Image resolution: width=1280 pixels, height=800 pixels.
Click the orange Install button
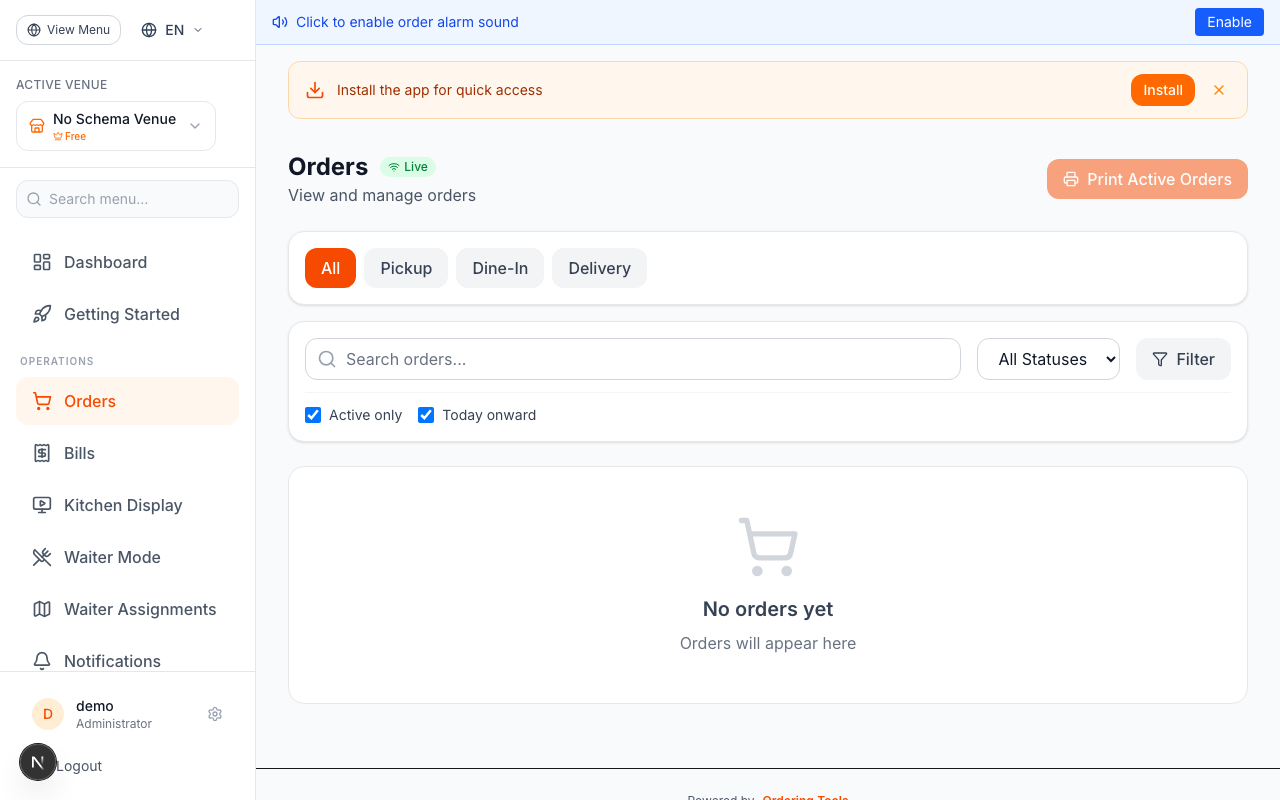click(x=1162, y=90)
